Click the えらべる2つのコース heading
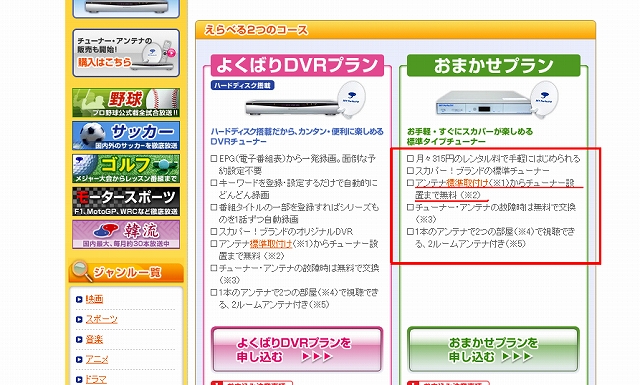This screenshot has height=385, width=640. pyautogui.click(x=256, y=30)
